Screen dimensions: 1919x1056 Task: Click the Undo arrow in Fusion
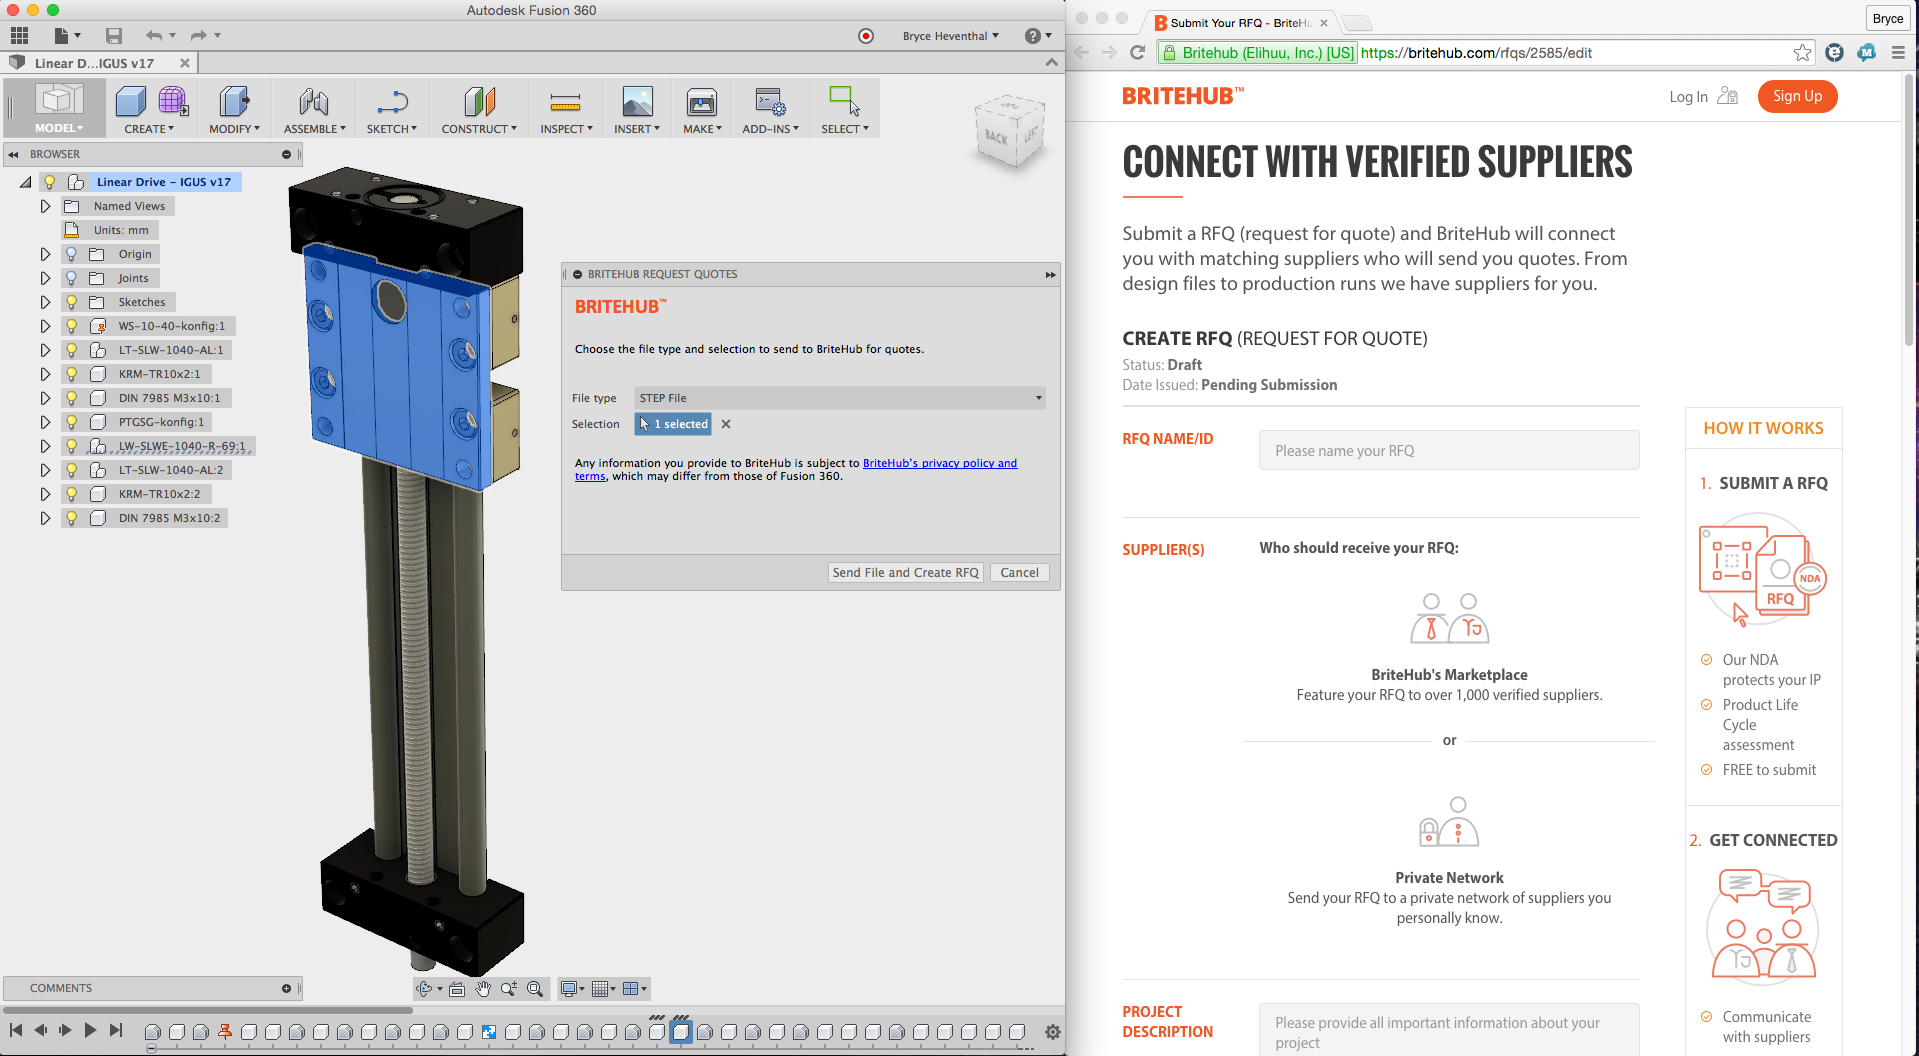pyautogui.click(x=153, y=36)
